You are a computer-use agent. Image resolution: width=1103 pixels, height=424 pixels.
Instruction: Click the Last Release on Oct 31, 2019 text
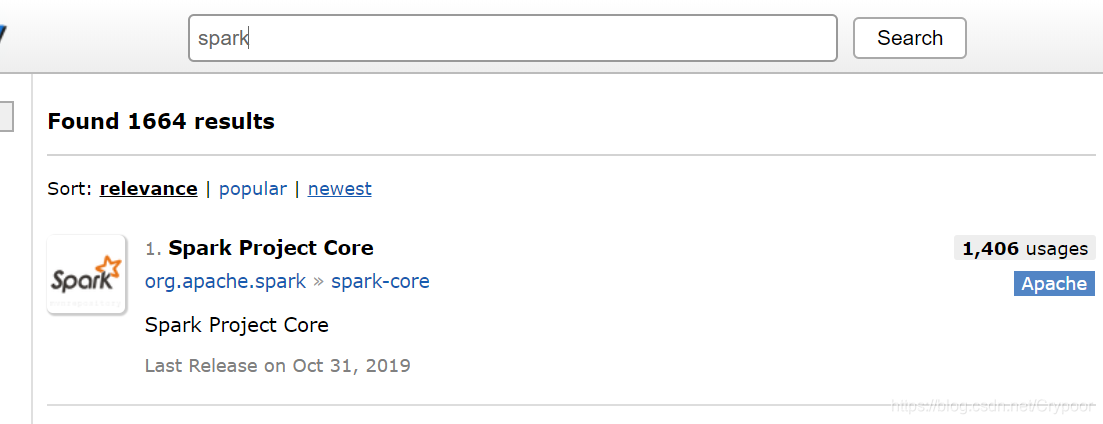coord(277,365)
